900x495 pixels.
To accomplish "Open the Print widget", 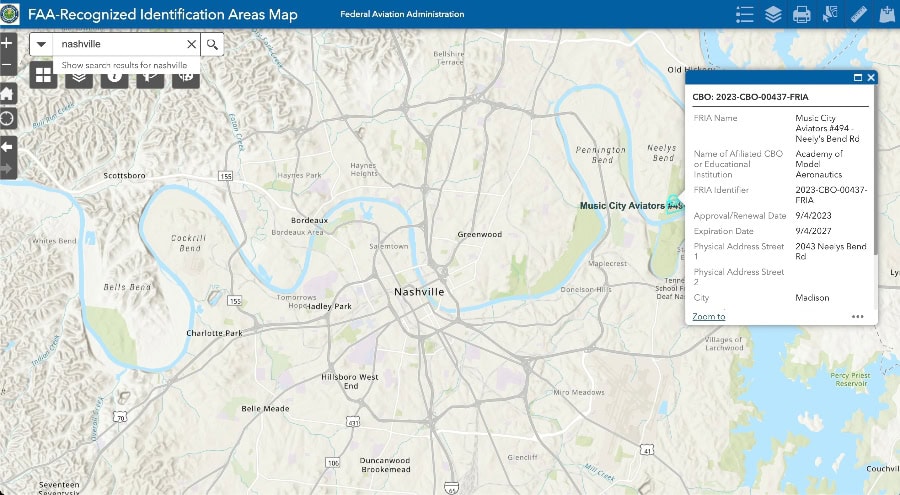I will point(801,14).
